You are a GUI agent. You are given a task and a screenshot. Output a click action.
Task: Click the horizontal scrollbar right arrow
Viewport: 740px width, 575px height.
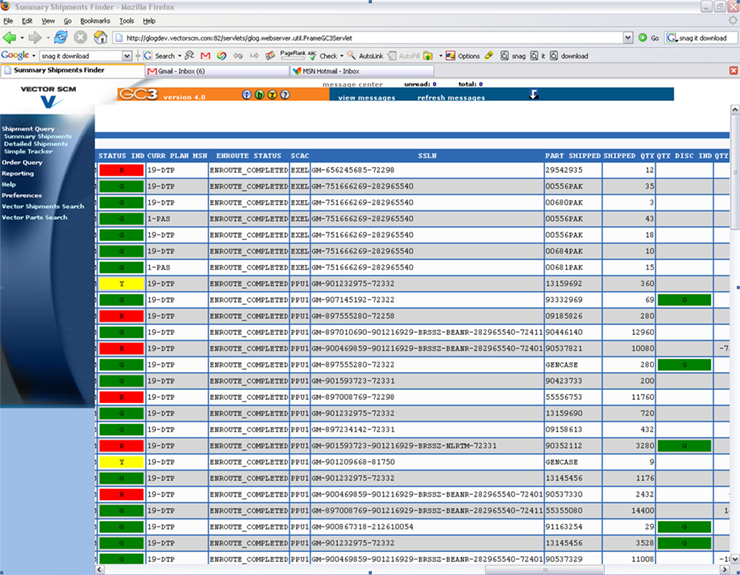726,570
